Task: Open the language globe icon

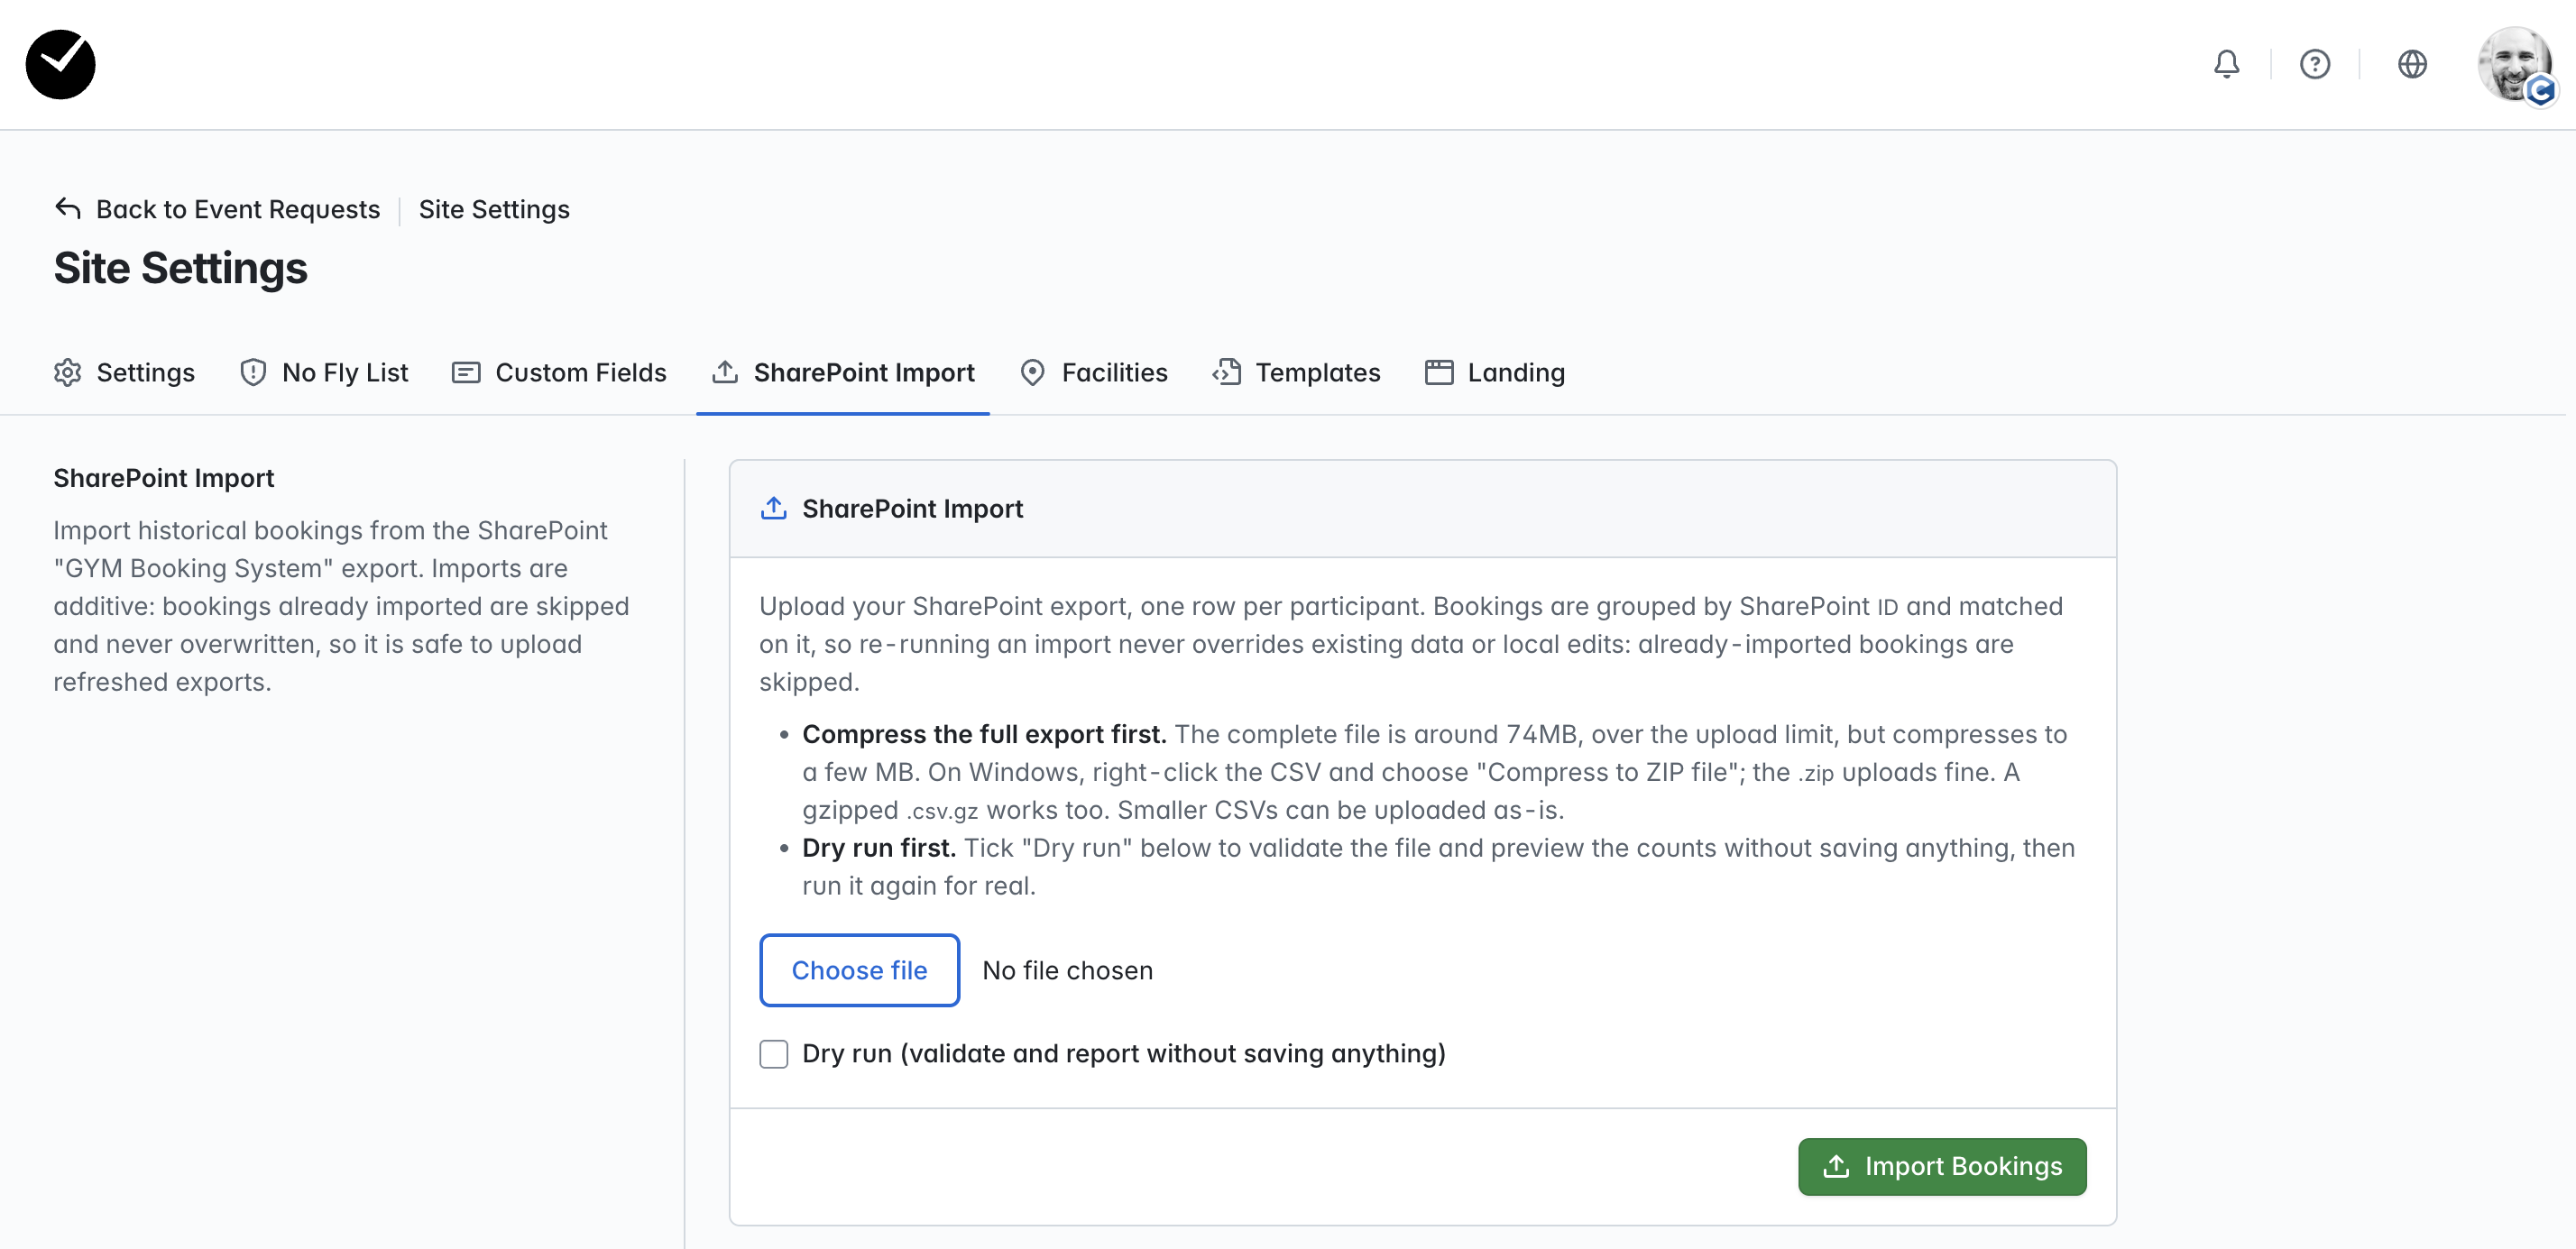Action: point(2412,64)
